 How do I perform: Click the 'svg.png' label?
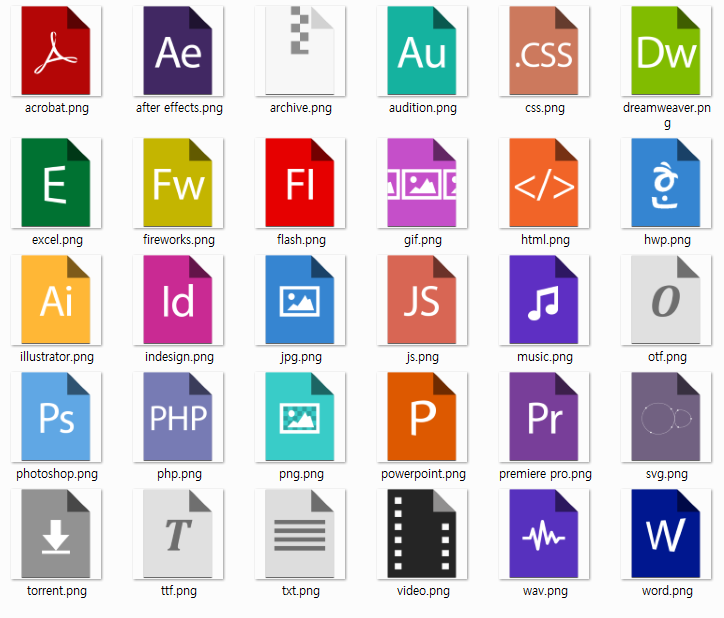point(667,474)
